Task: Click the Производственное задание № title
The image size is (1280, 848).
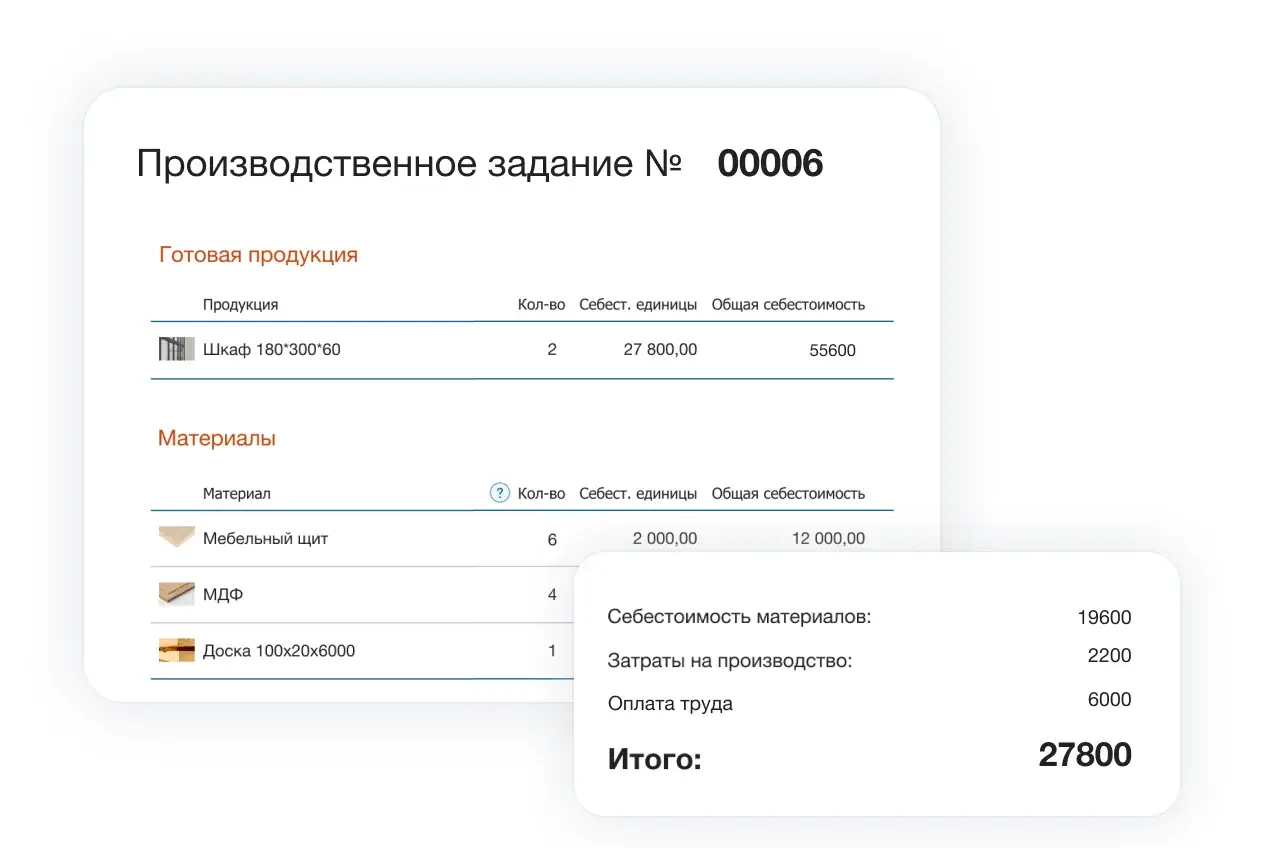Action: click(409, 164)
